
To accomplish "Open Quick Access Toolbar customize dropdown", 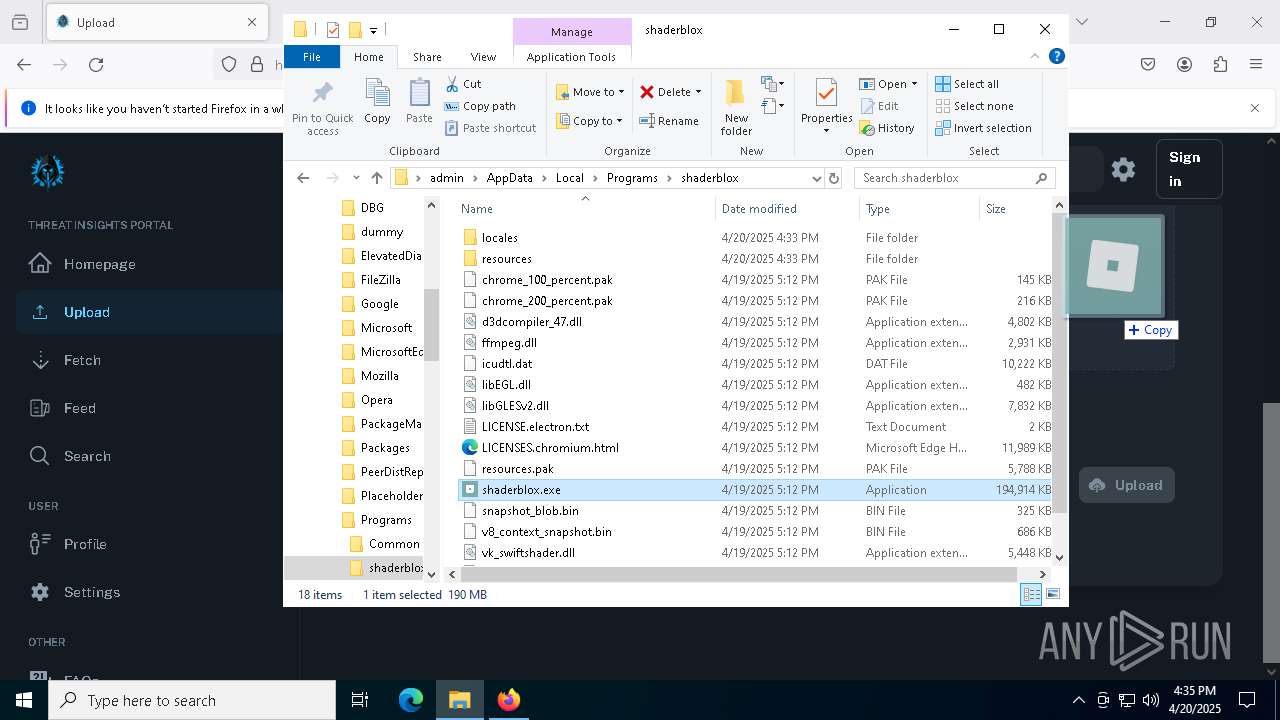I will pos(373,30).
